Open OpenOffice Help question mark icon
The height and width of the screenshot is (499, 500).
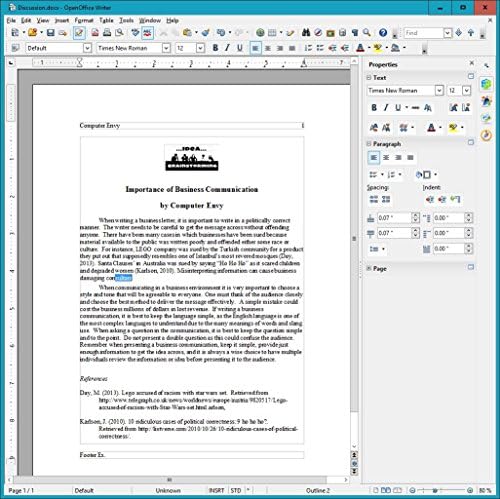[383, 33]
